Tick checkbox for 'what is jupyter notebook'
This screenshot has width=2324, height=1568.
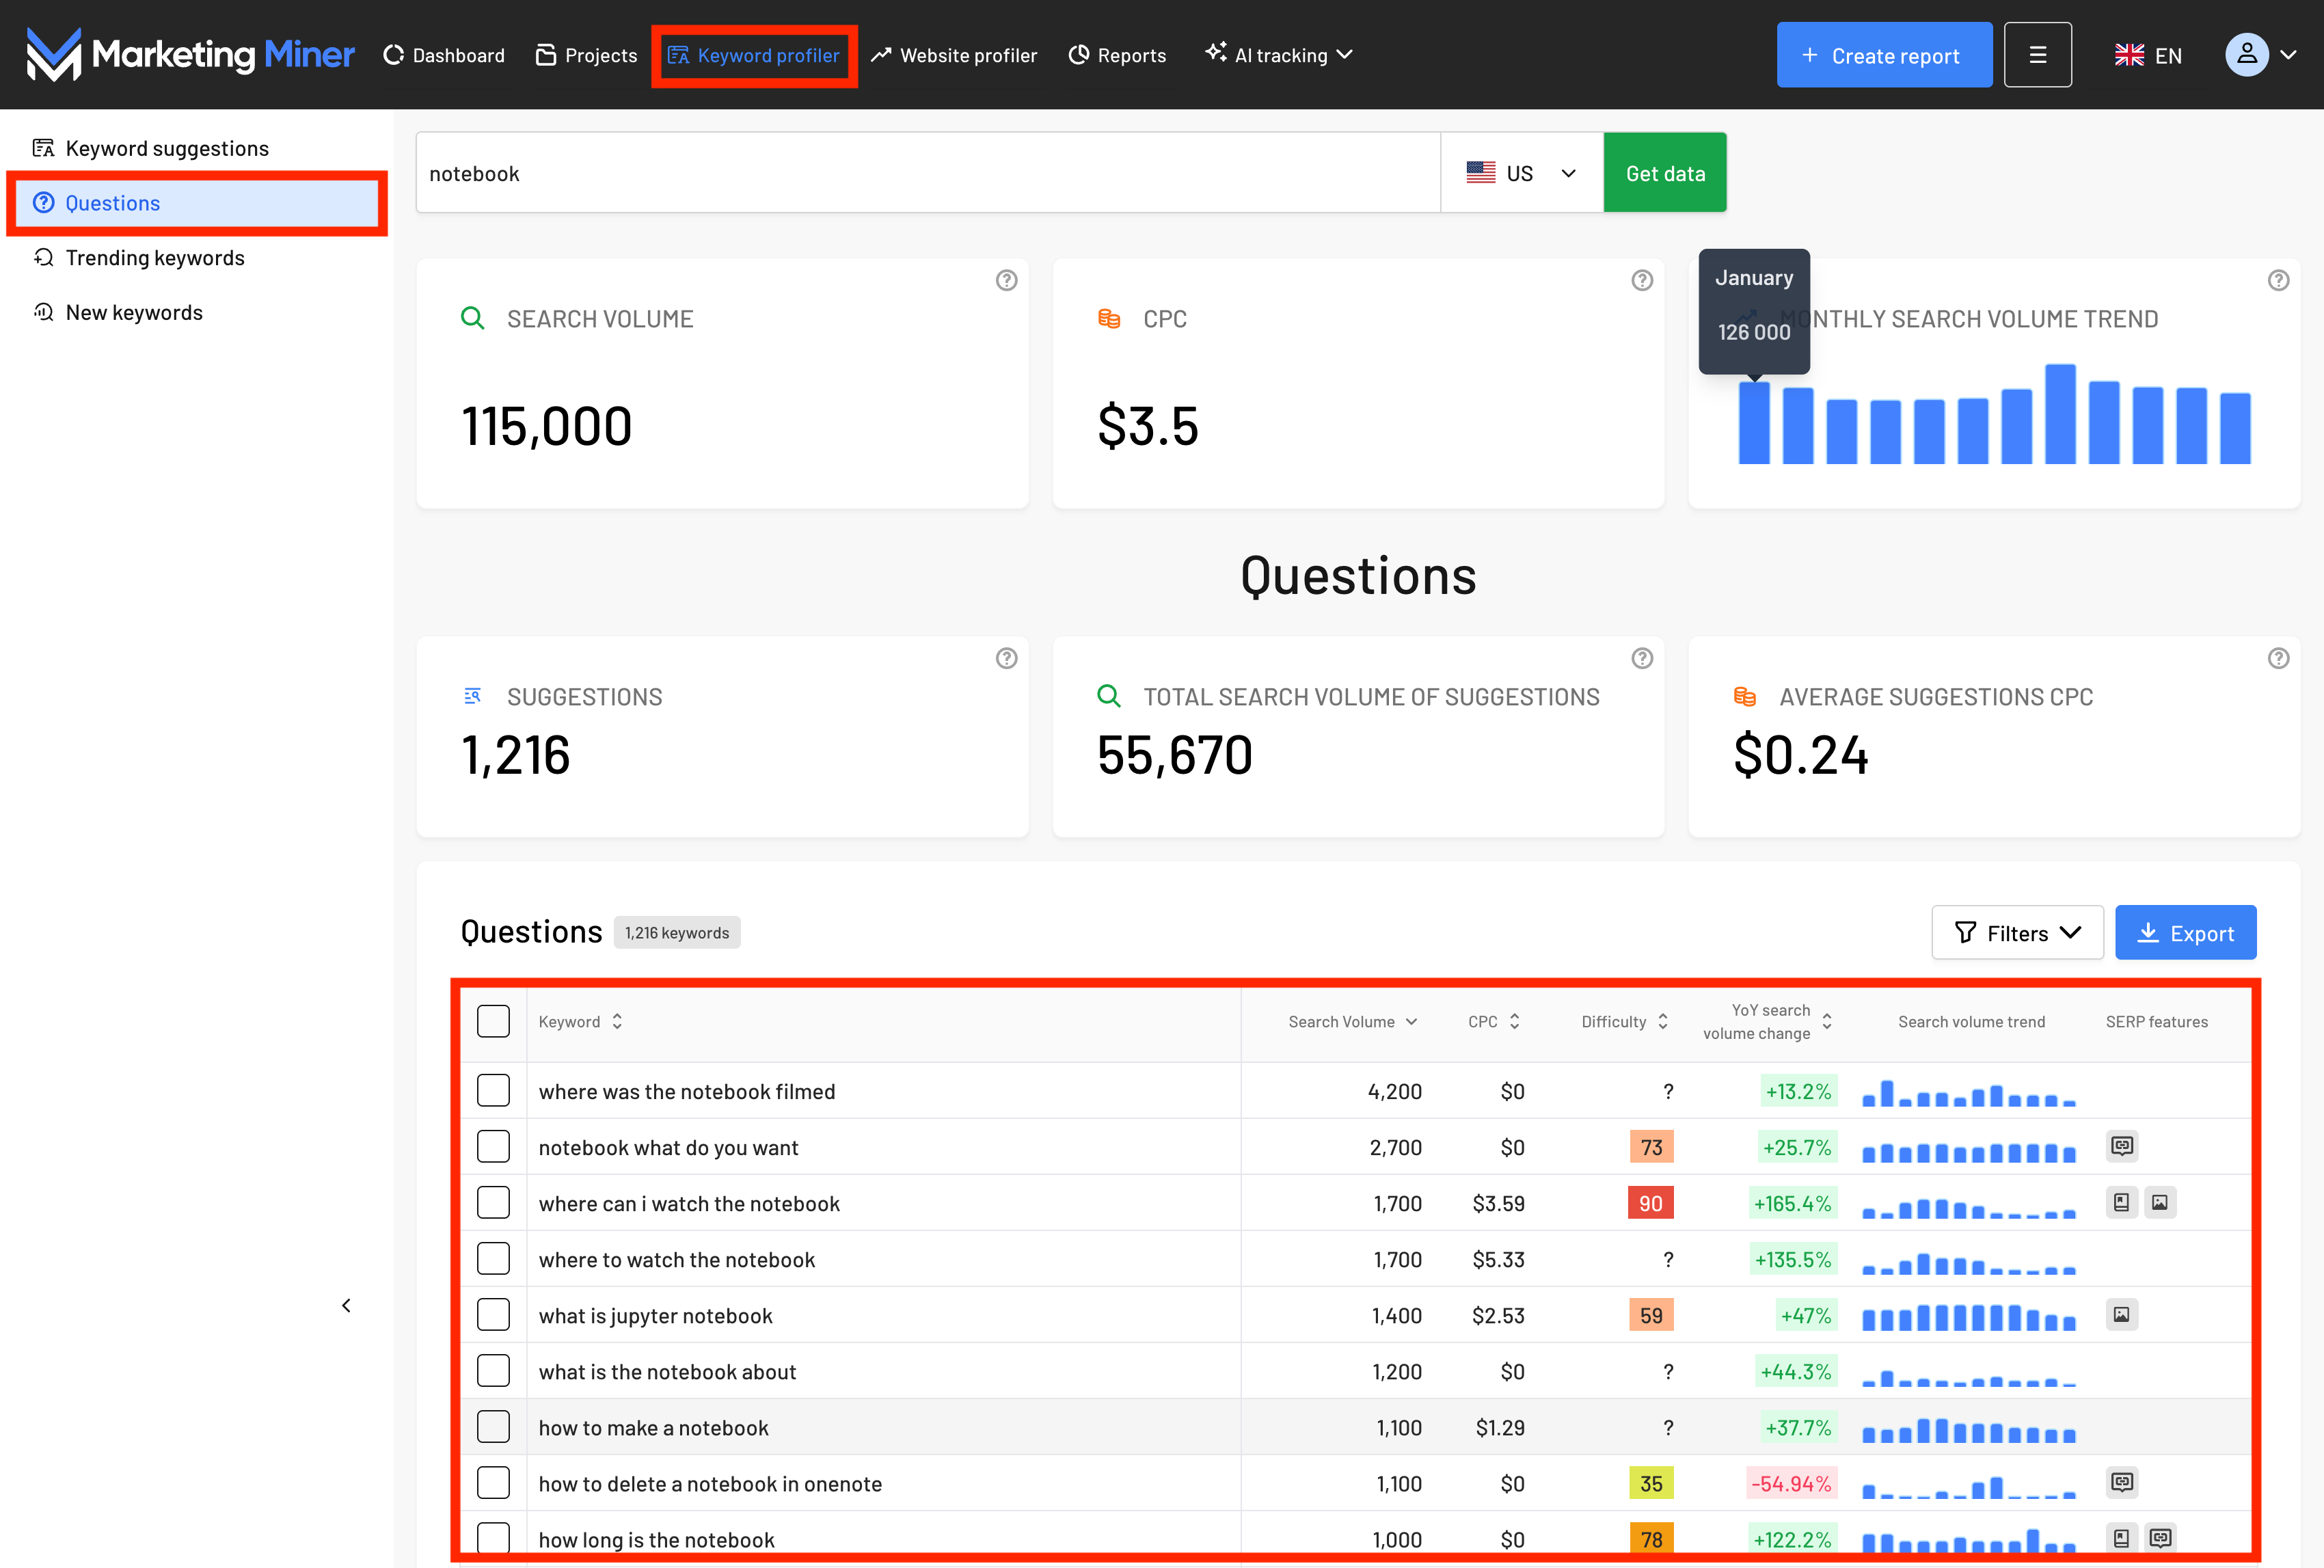[x=493, y=1315]
